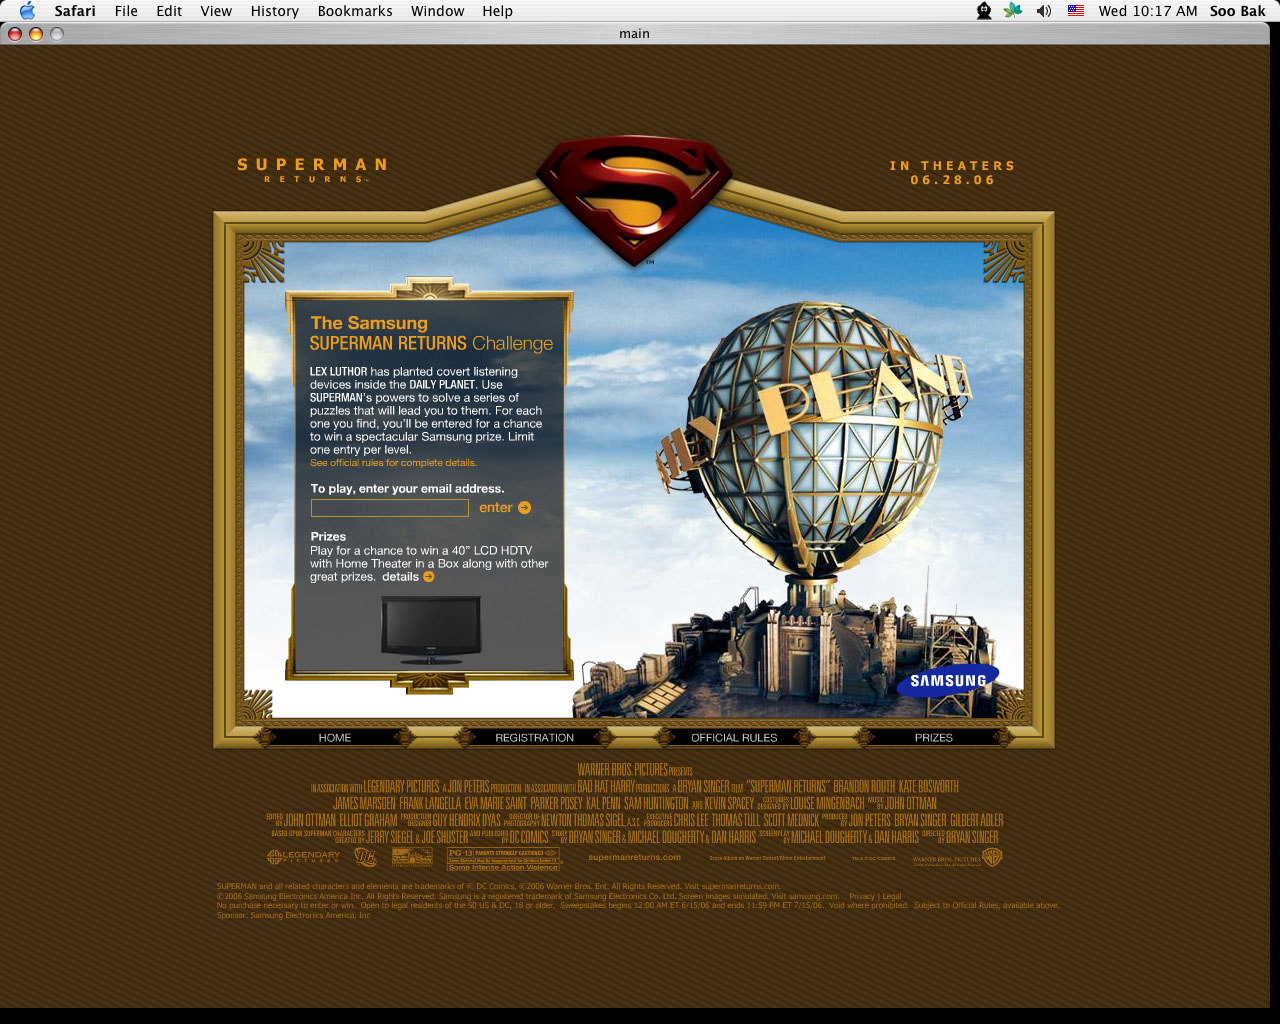Click the Legendary Pictures logo
This screenshot has height=1024, width=1280.
coord(304,857)
